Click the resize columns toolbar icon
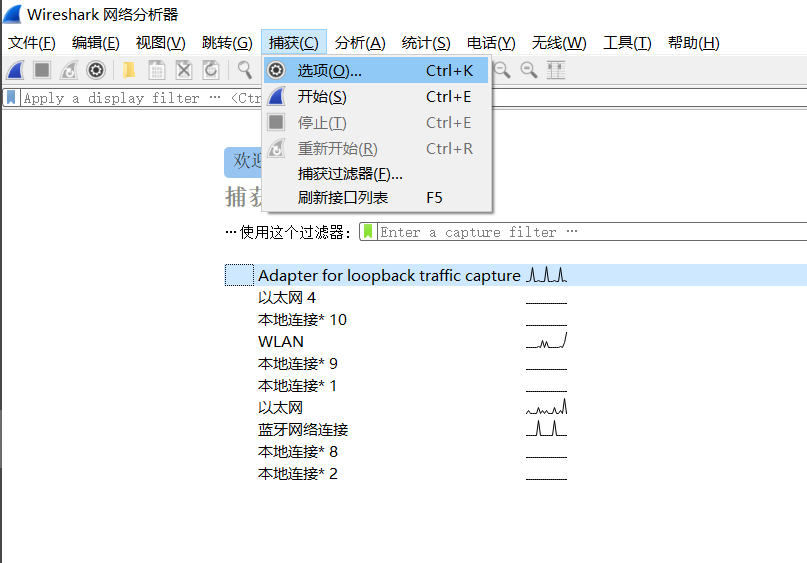Viewport: 807px width, 563px height. pyautogui.click(x=556, y=70)
